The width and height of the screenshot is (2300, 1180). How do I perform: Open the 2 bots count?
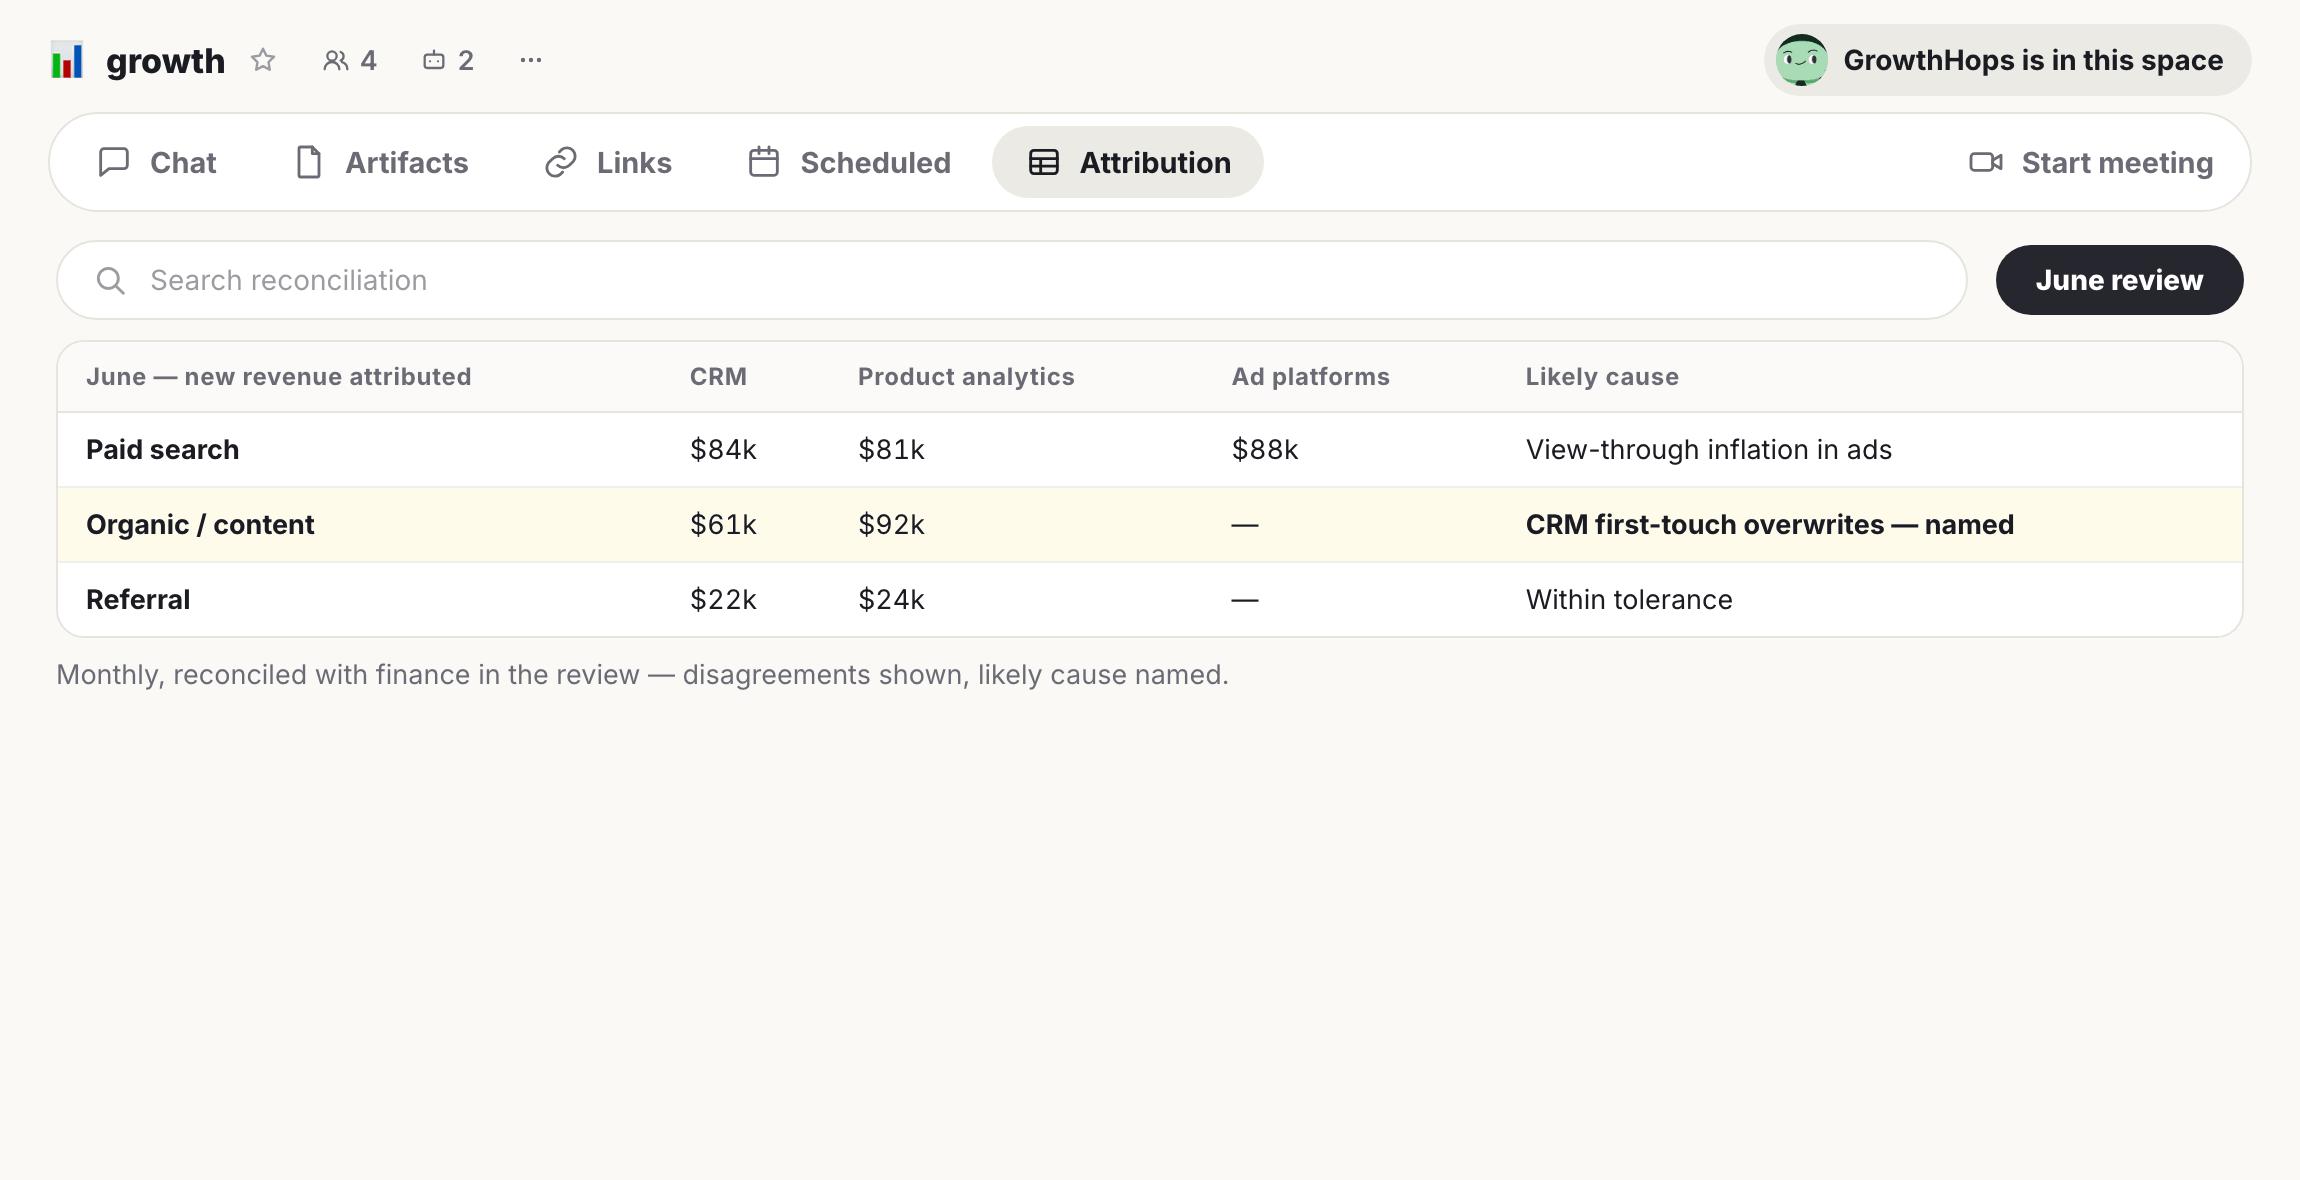click(x=448, y=60)
